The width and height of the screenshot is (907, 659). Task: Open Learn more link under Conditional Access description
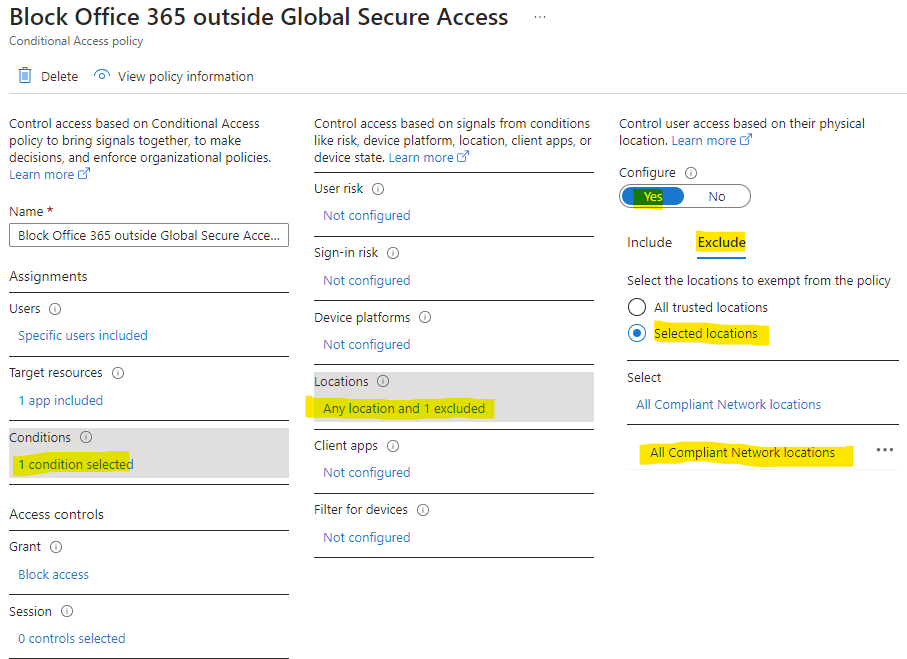[49, 174]
